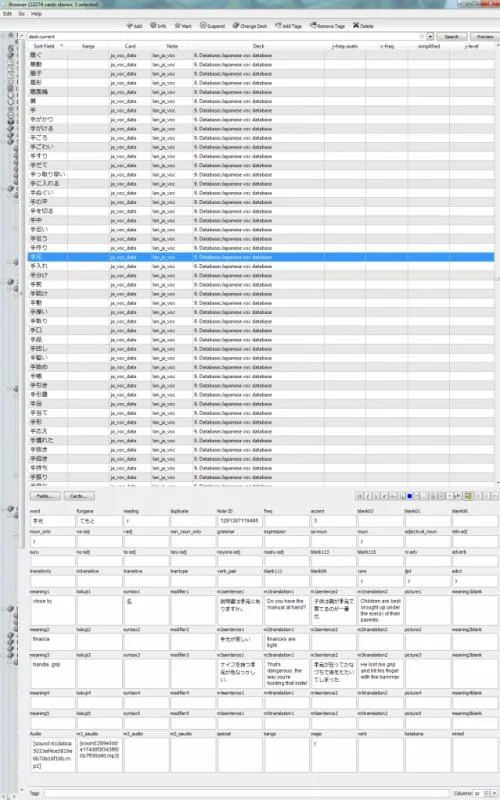Select the row 手応え

pos(261,431)
